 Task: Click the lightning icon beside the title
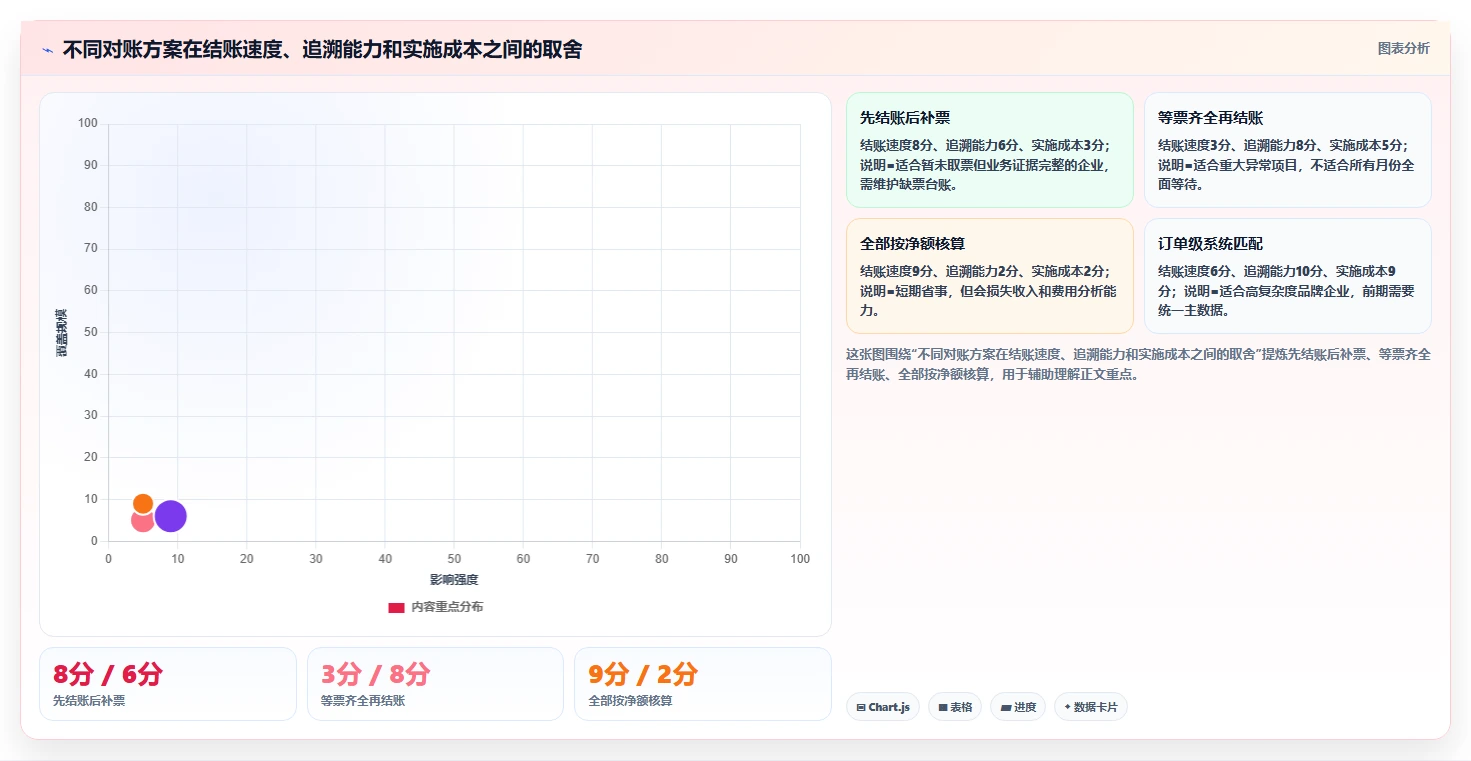coord(48,50)
